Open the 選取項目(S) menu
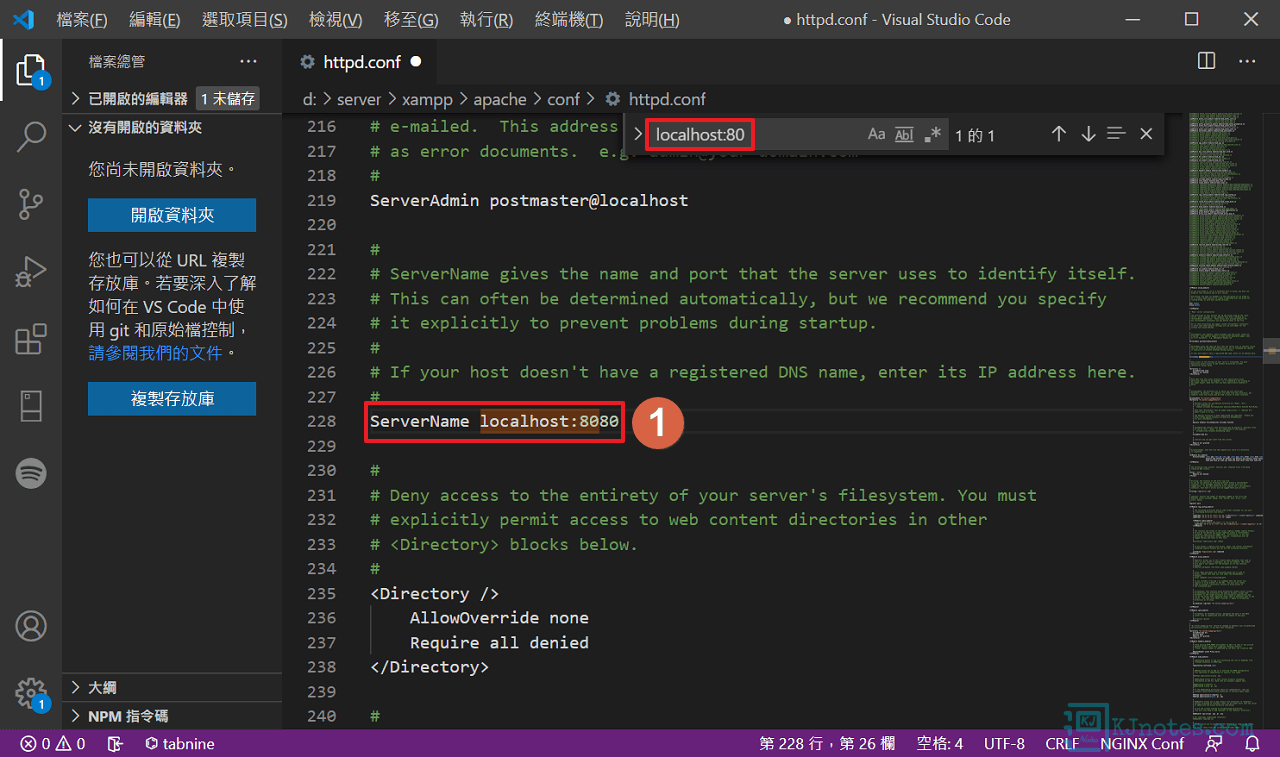The width and height of the screenshot is (1280, 757). coord(245,20)
